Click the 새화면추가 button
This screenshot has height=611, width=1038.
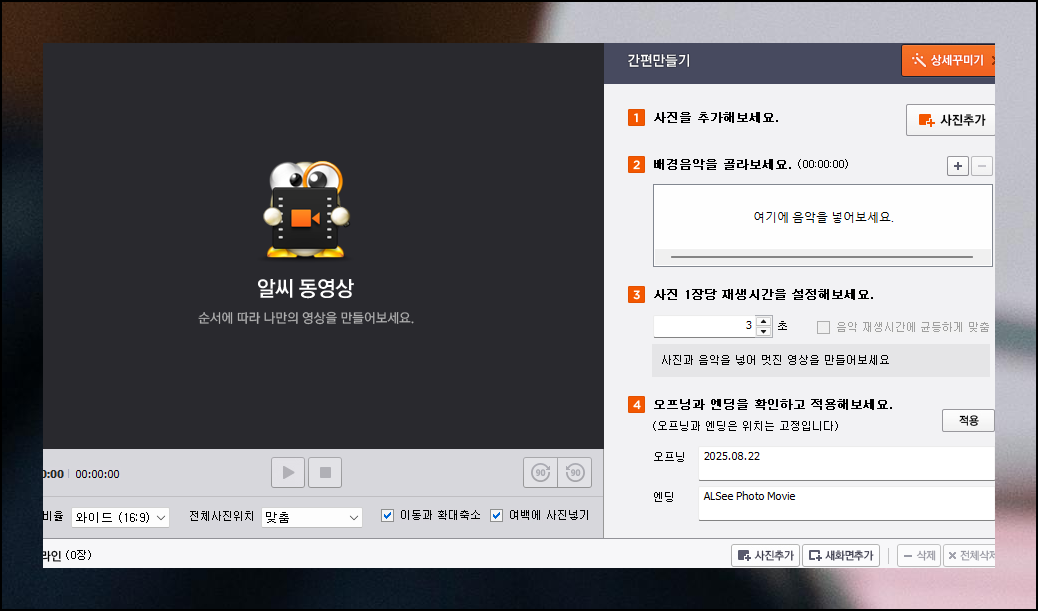841,555
